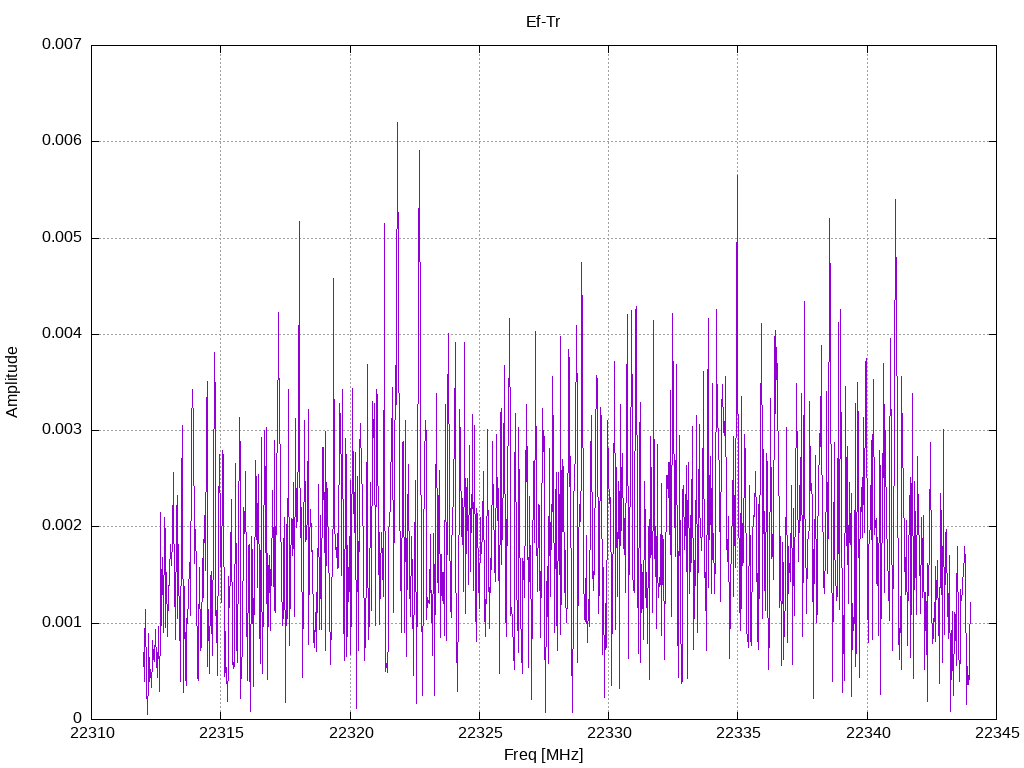Click the plot title Ef-Tr

(543, 22)
